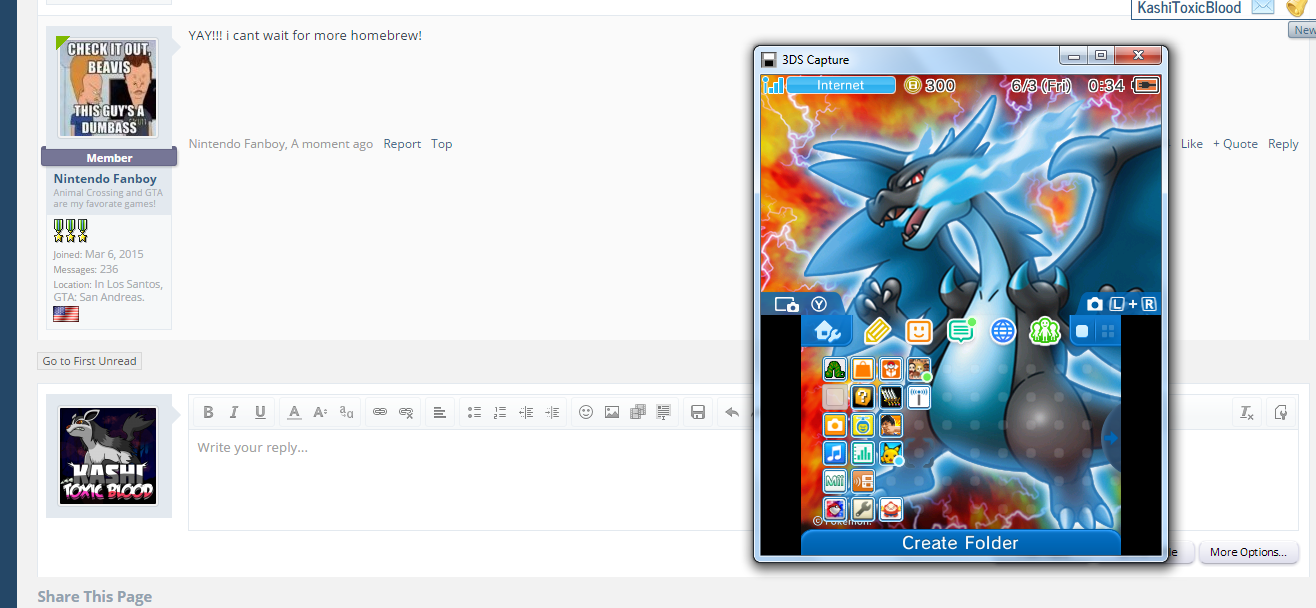1316x608 pixels.
Task: Click the indent icon
Action: [552, 412]
